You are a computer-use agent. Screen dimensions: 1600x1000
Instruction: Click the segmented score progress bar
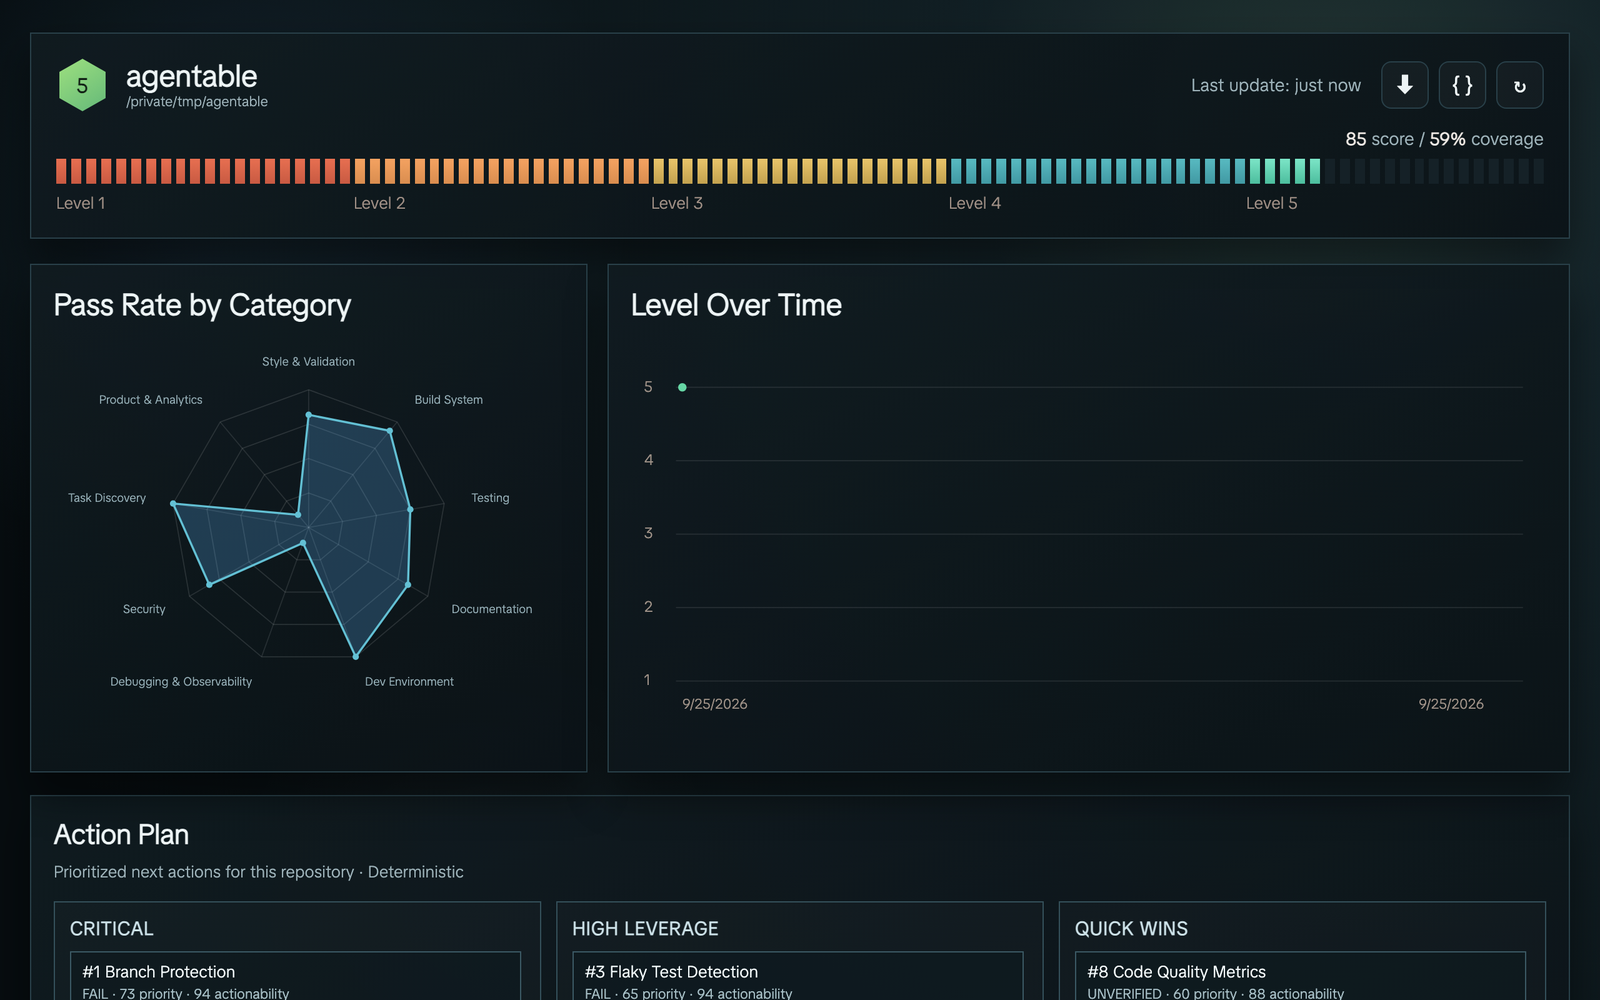coord(800,171)
